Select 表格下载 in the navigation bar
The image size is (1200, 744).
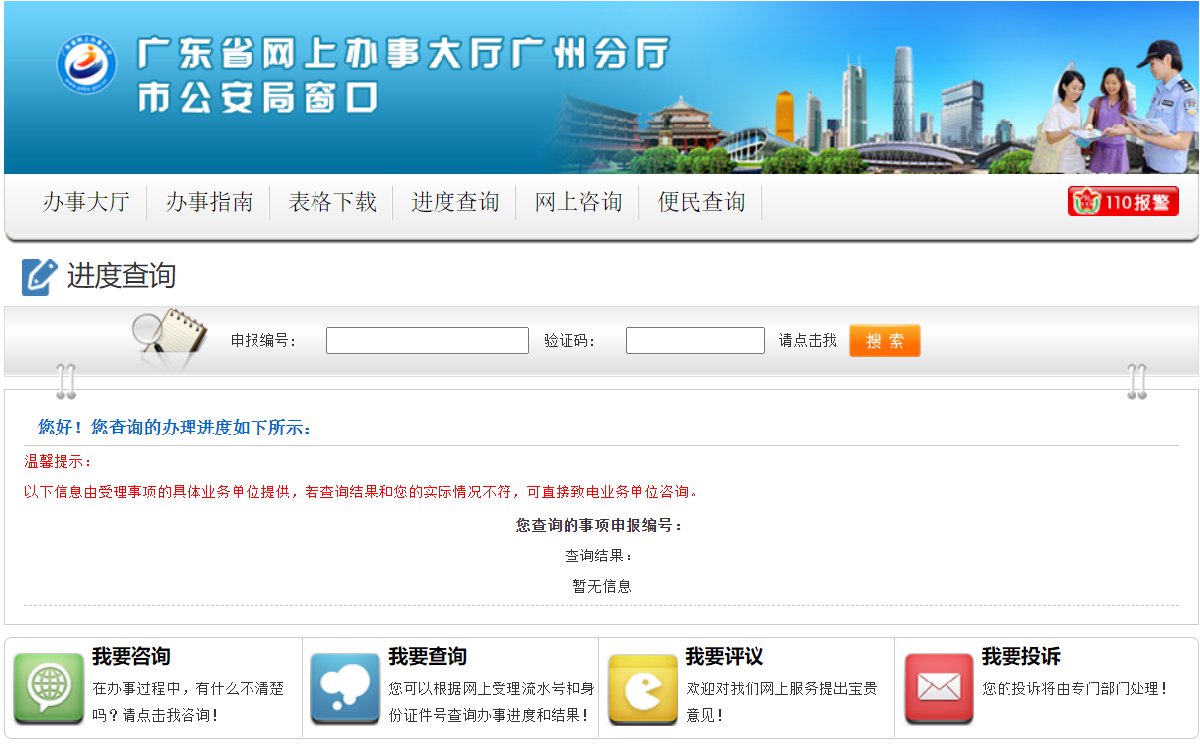[x=332, y=202]
